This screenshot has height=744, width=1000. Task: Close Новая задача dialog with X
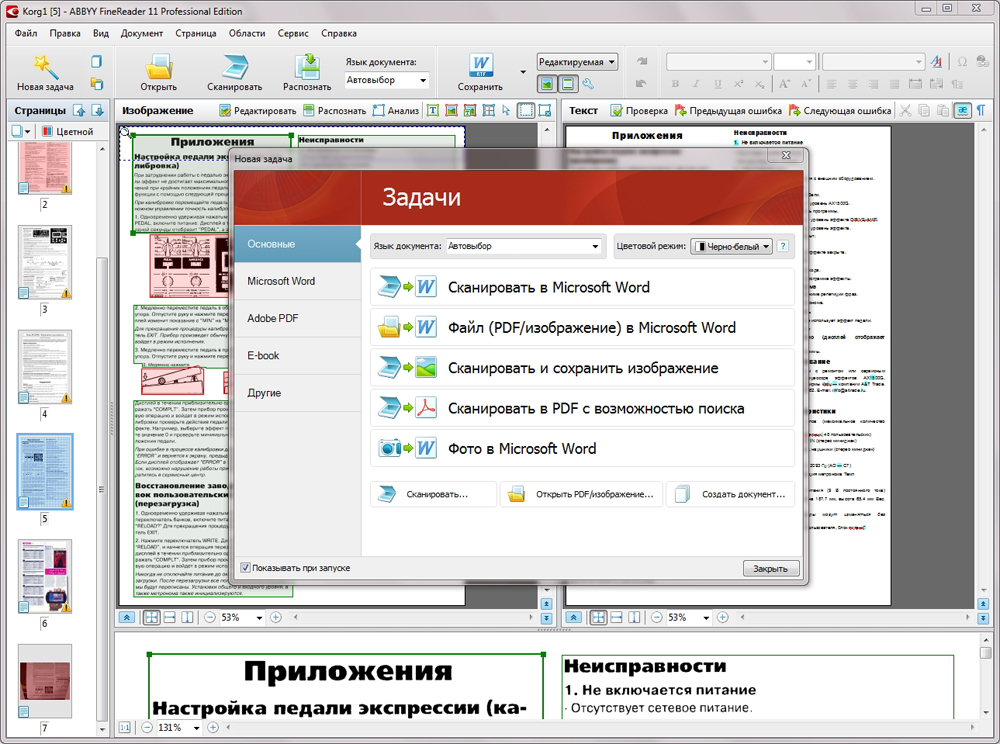pyautogui.click(x=786, y=156)
